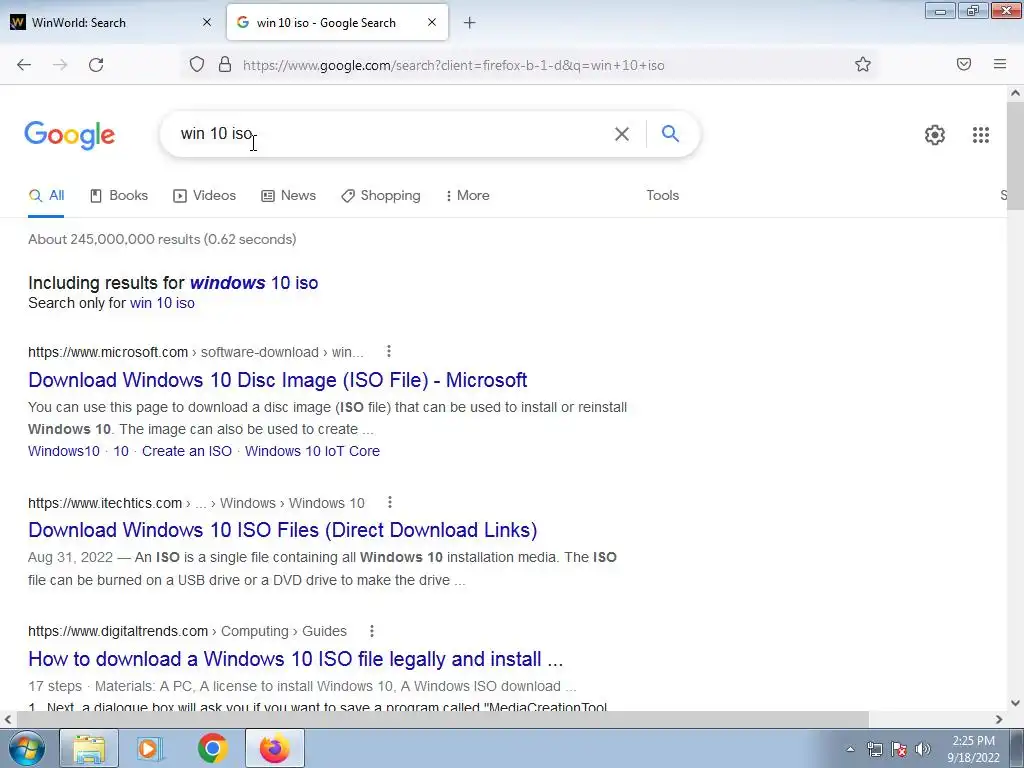Go forward using the forward arrow
The width and height of the screenshot is (1024, 768).
60,65
